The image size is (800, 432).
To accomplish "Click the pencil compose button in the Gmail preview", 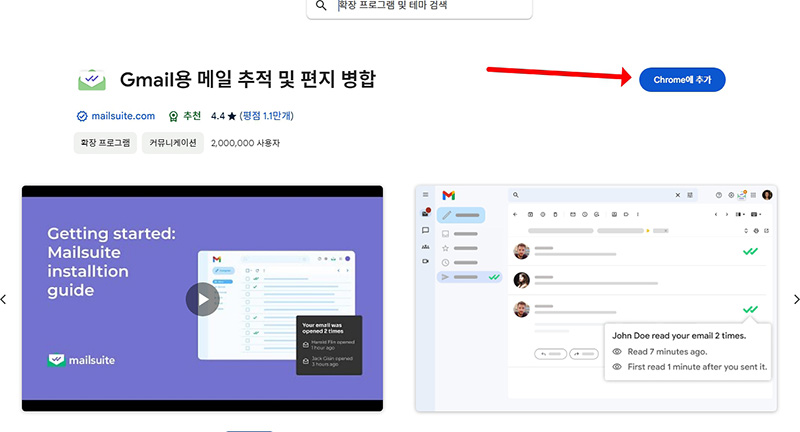I will 461,215.
